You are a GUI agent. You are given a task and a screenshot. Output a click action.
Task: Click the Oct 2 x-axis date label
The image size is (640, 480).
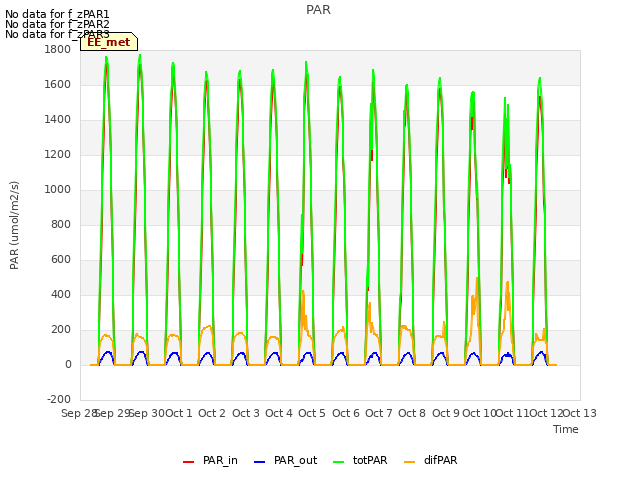coord(212,413)
